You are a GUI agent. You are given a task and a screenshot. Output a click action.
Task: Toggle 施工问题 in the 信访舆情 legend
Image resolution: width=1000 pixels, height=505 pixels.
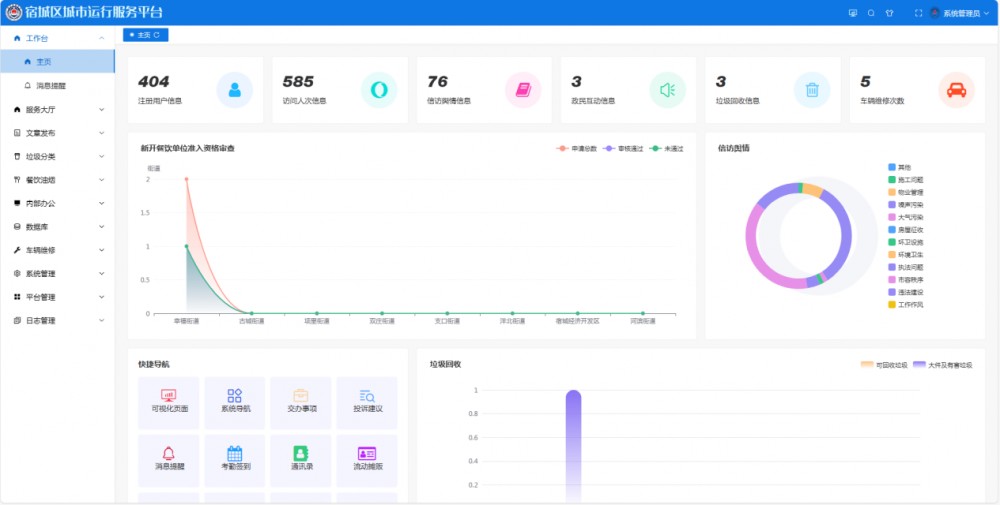(906, 180)
